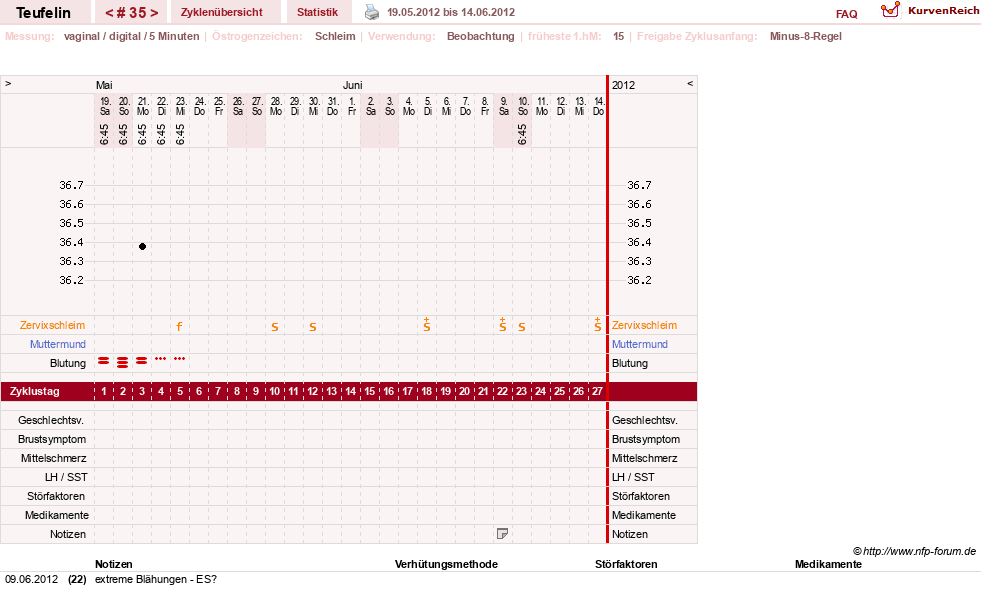Click the 'S' mucus symbol on May 28
Image resolution: width=981 pixels, height=603 pixels.
(x=275, y=327)
